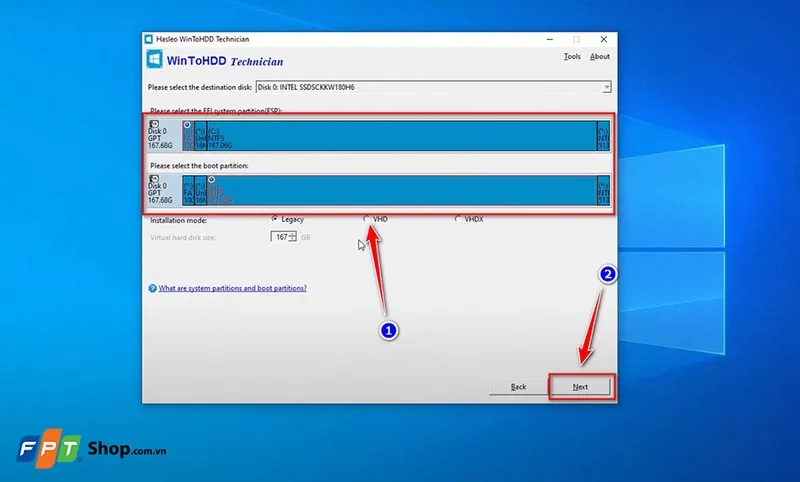
Task: Select the C: NTFS partition in boot partition row
Action: tap(400, 189)
